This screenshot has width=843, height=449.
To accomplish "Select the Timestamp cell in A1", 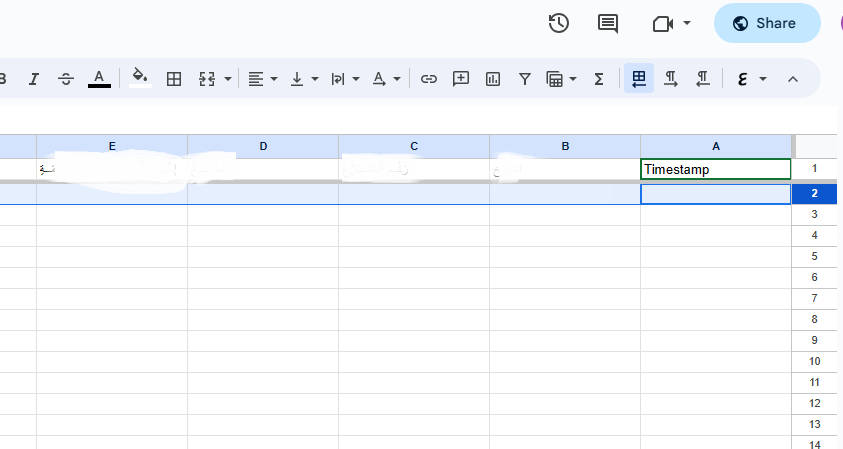I will [x=715, y=169].
